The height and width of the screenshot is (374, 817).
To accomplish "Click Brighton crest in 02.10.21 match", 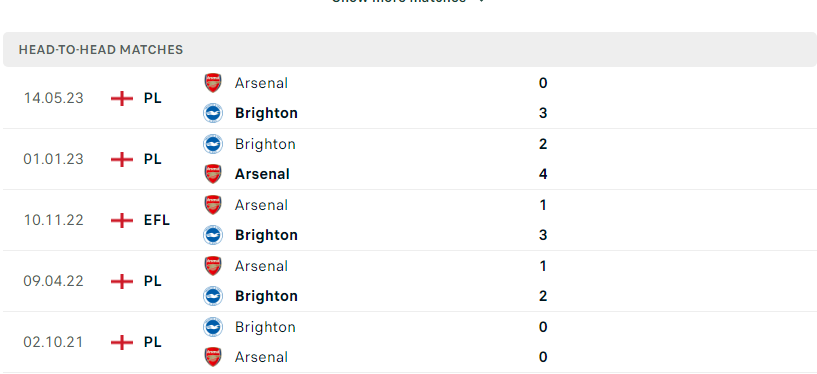I will click(213, 327).
